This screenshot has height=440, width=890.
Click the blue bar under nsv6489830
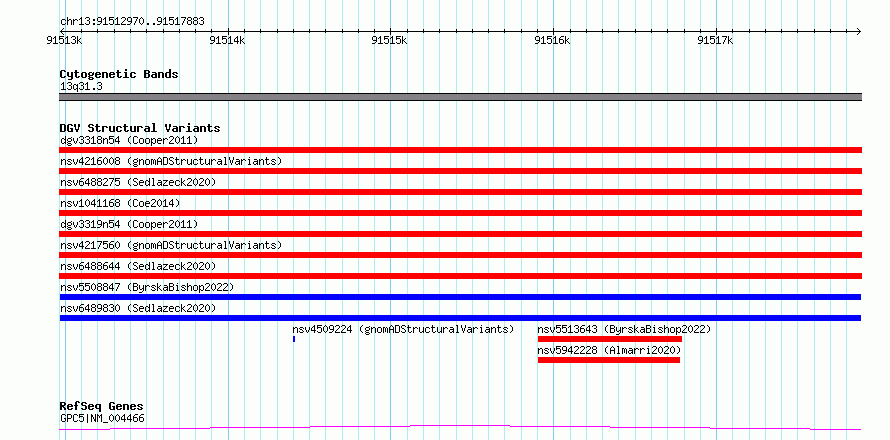pyautogui.click(x=460, y=318)
